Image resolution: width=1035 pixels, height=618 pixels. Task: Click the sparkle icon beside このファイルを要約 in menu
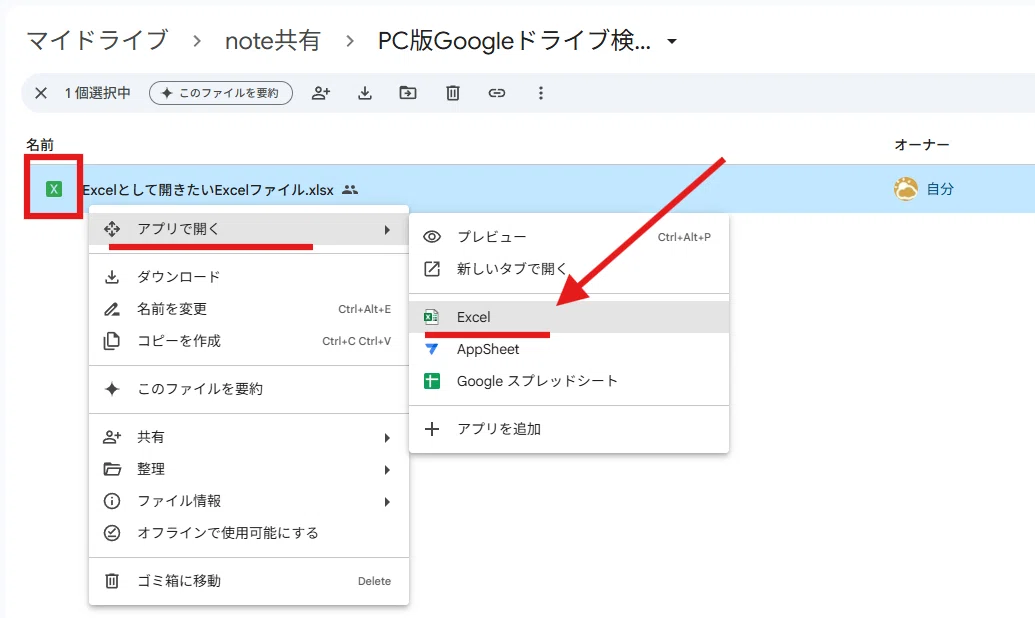(x=112, y=389)
